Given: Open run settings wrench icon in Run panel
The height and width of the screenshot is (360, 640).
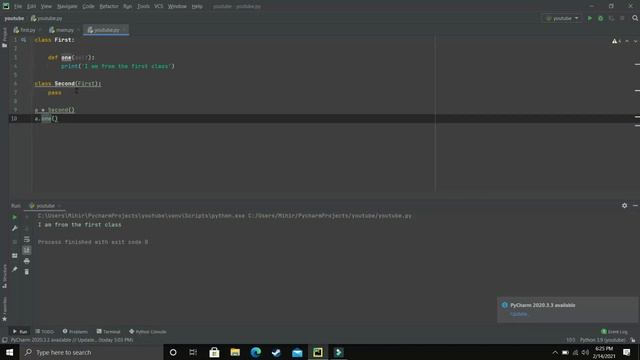Looking at the screenshot, I should coord(15,228).
